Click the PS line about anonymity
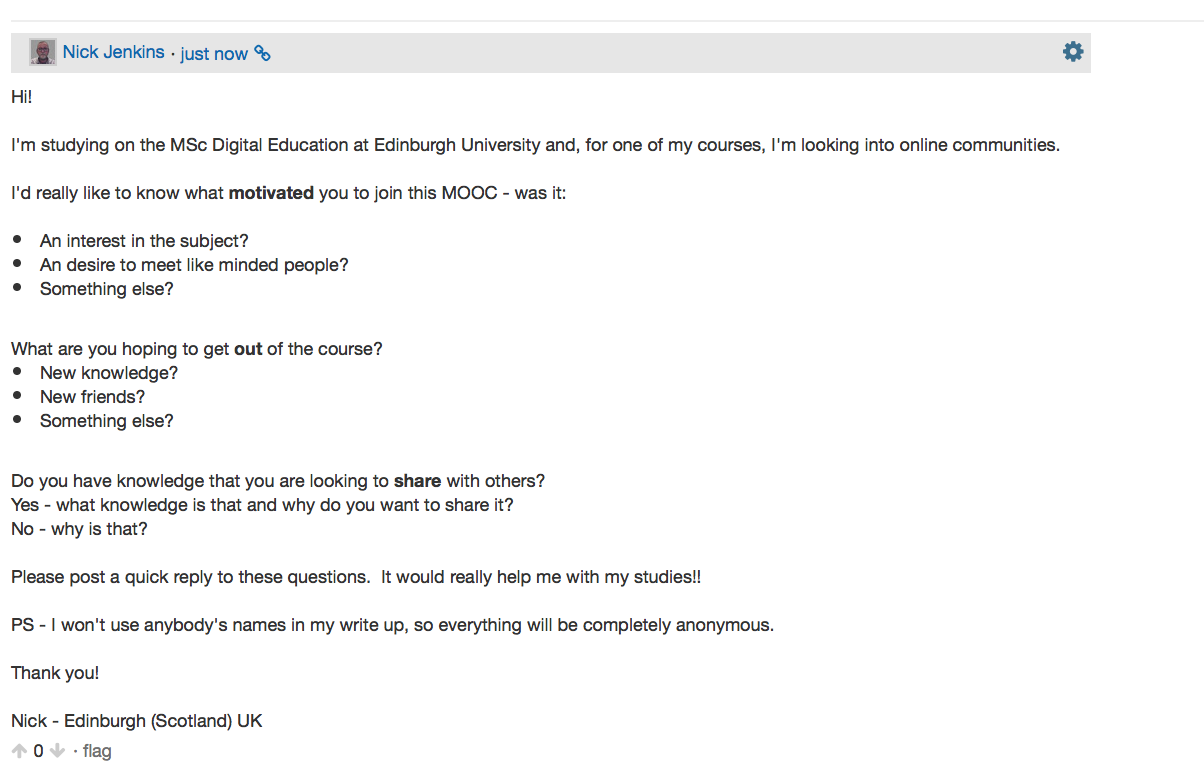 point(392,625)
